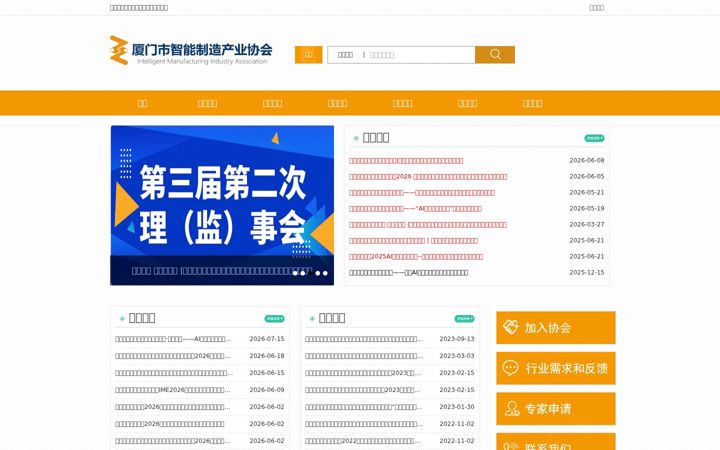Open the red headline dated 2026-06-05
Screen dimensions: 720x450
click(428, 177)
